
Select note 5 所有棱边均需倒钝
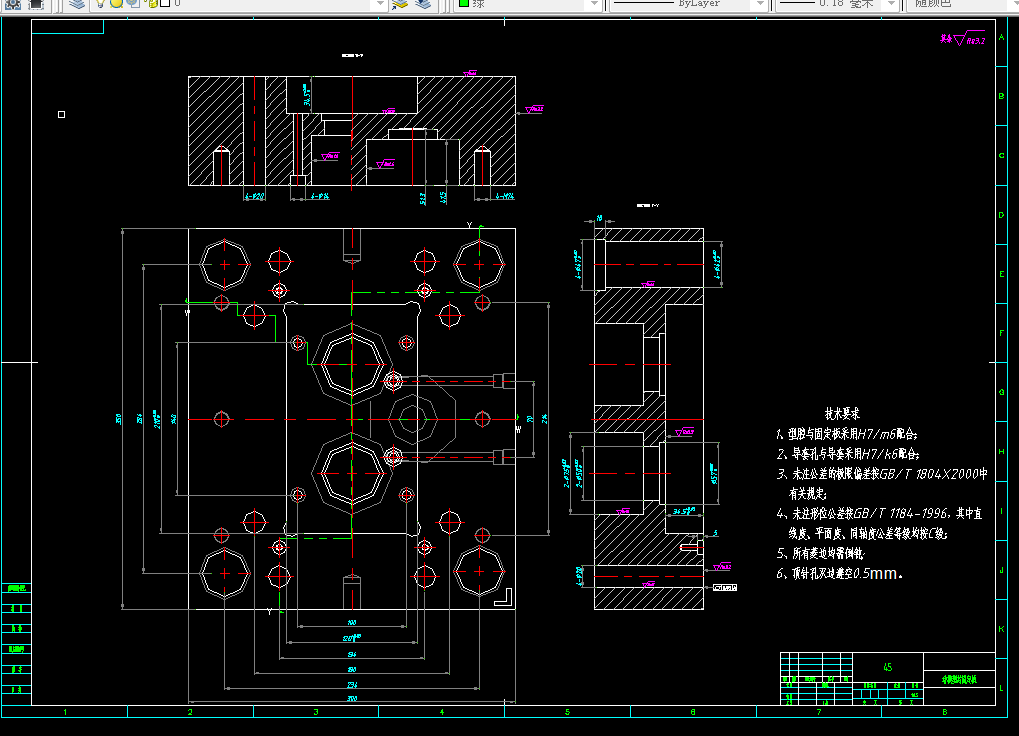[821, 553]
